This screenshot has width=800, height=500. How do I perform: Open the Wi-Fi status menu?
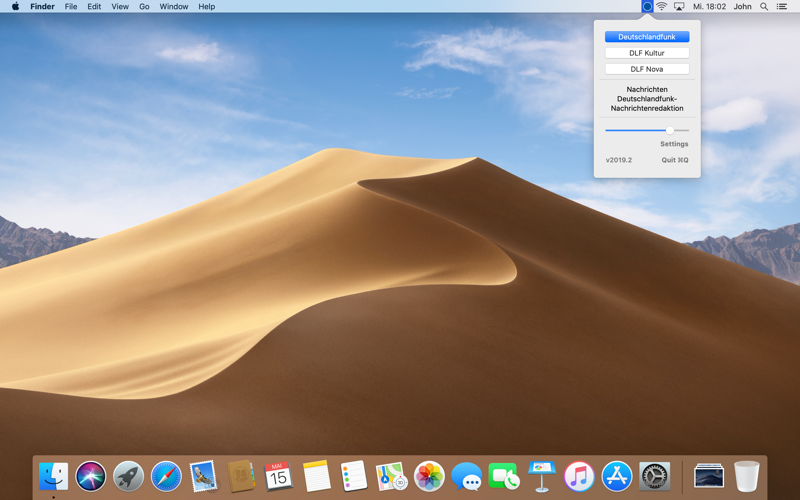coord(662,7)
